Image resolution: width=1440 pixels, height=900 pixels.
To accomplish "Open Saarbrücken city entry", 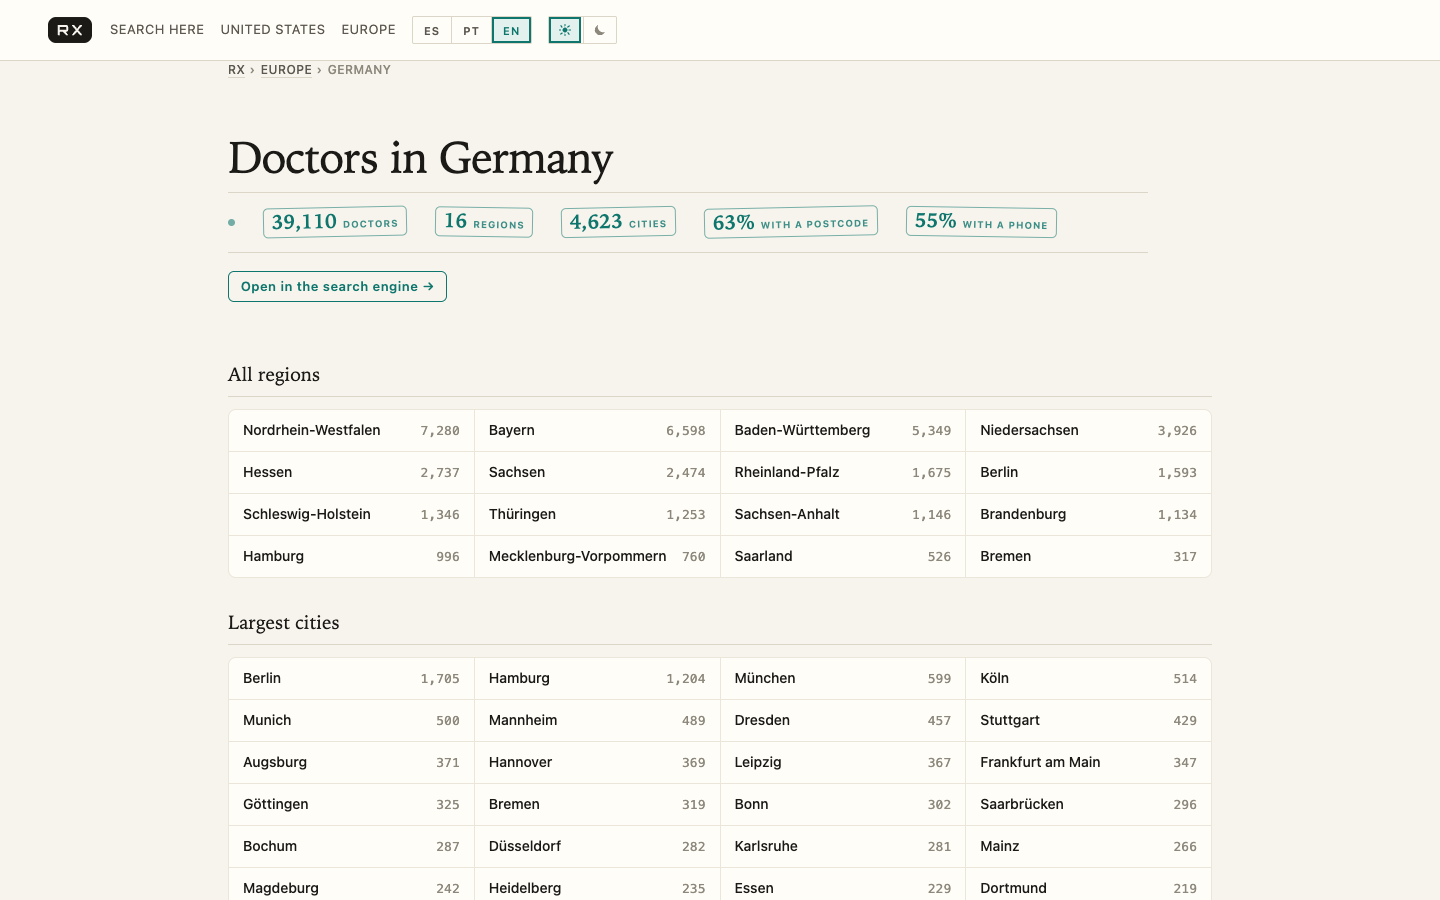I will tap(1088, 805).
